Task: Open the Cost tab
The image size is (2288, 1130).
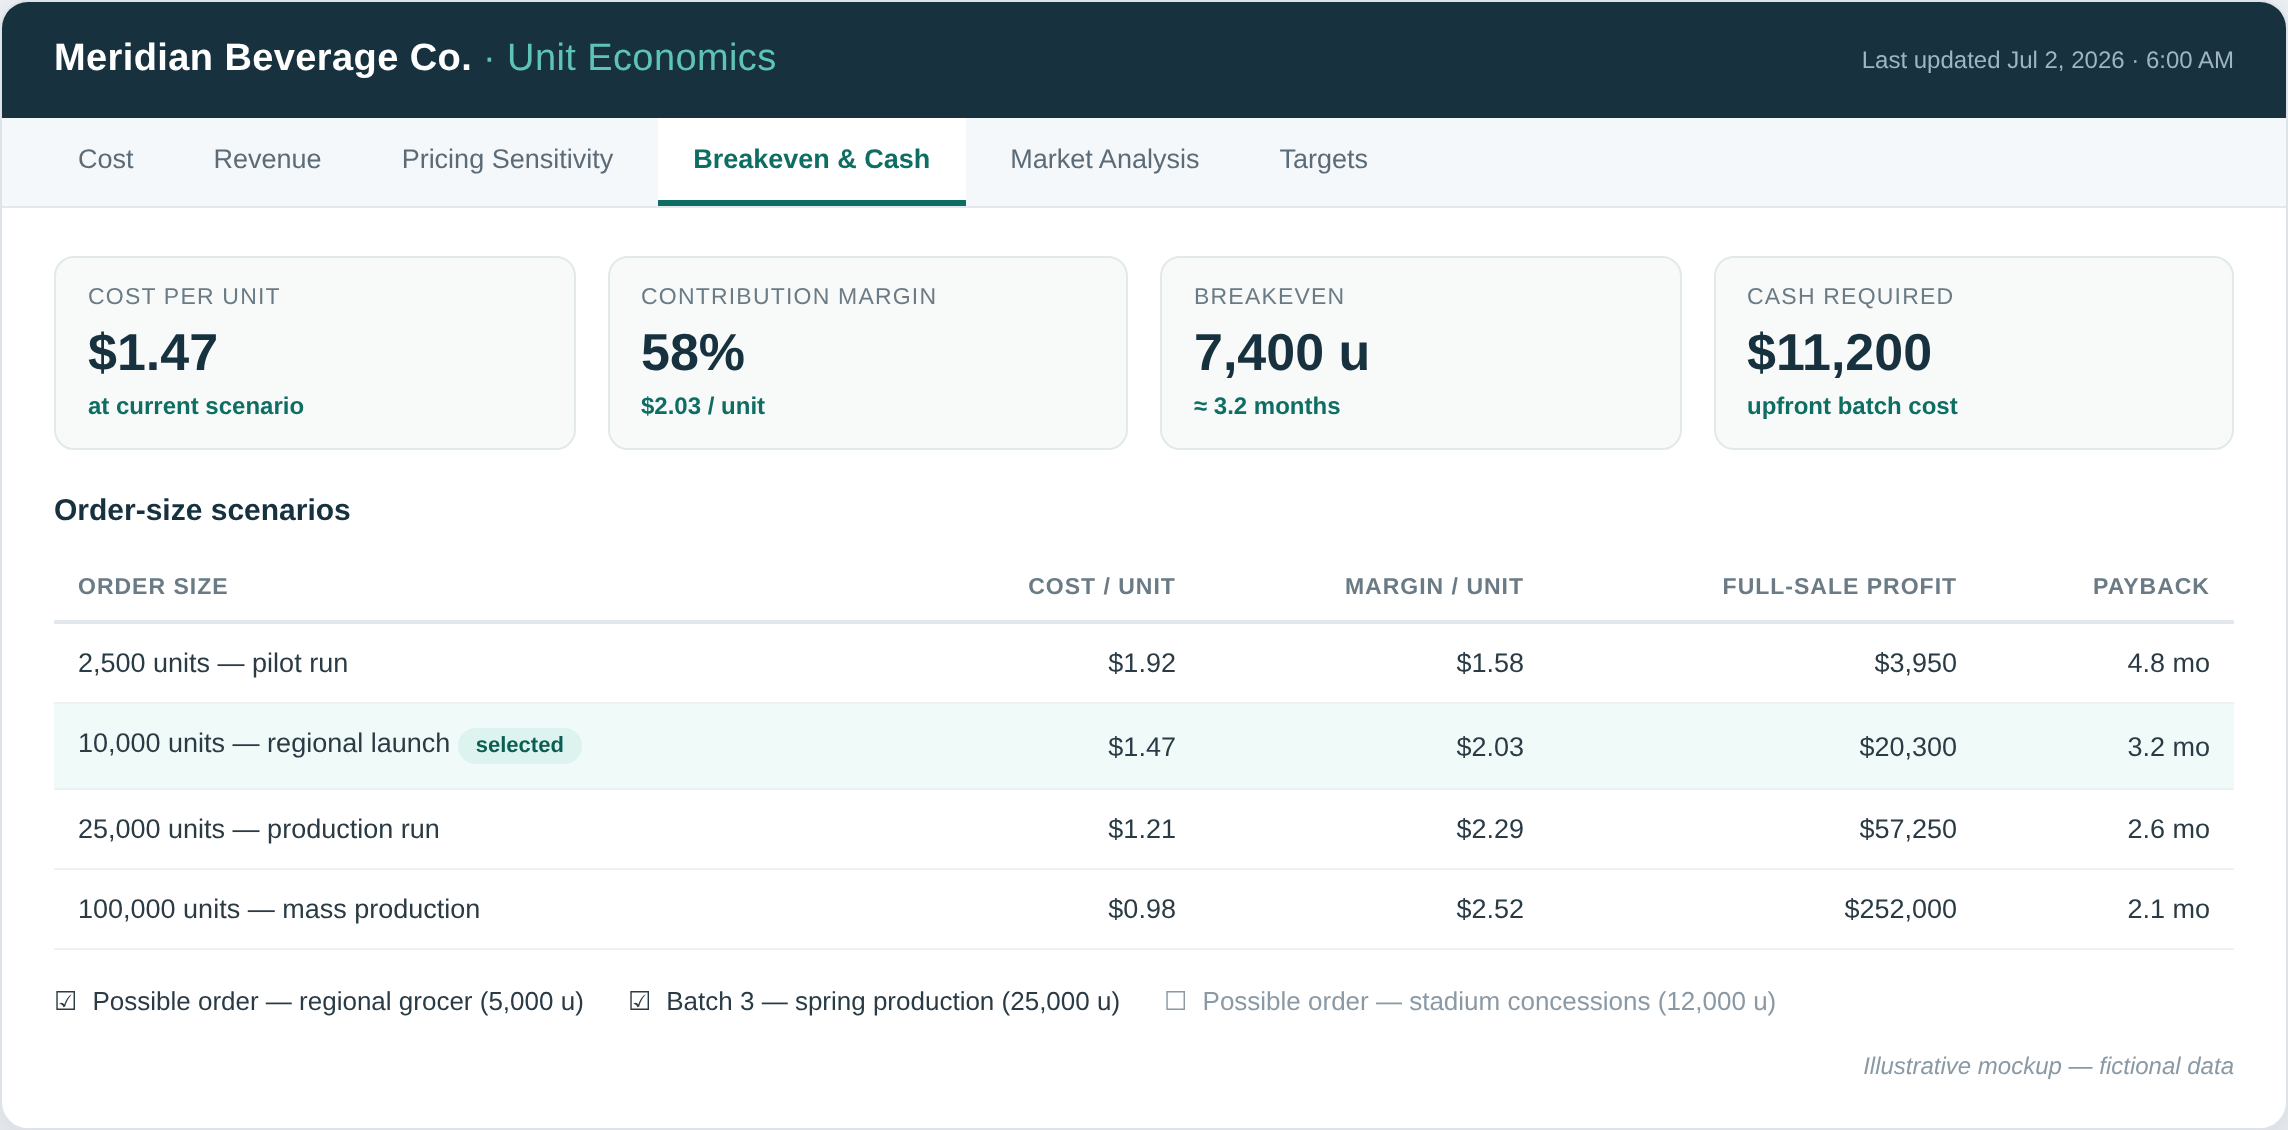Action: click(105, 160)
